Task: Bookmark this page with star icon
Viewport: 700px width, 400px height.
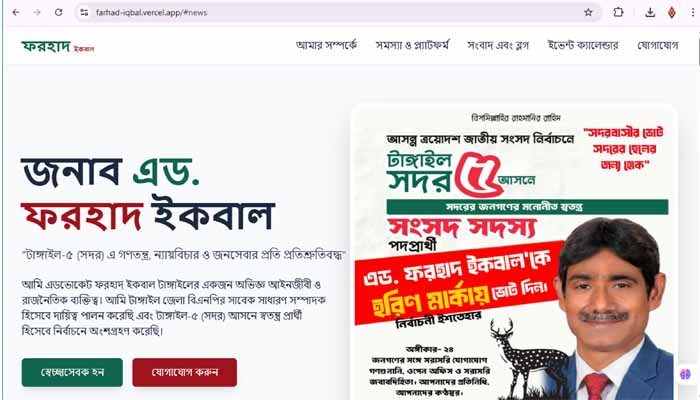Action: 588,12
